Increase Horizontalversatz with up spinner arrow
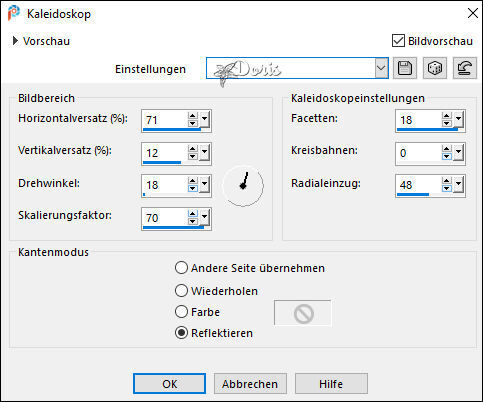The image size is (483, 402). (193, 116)
